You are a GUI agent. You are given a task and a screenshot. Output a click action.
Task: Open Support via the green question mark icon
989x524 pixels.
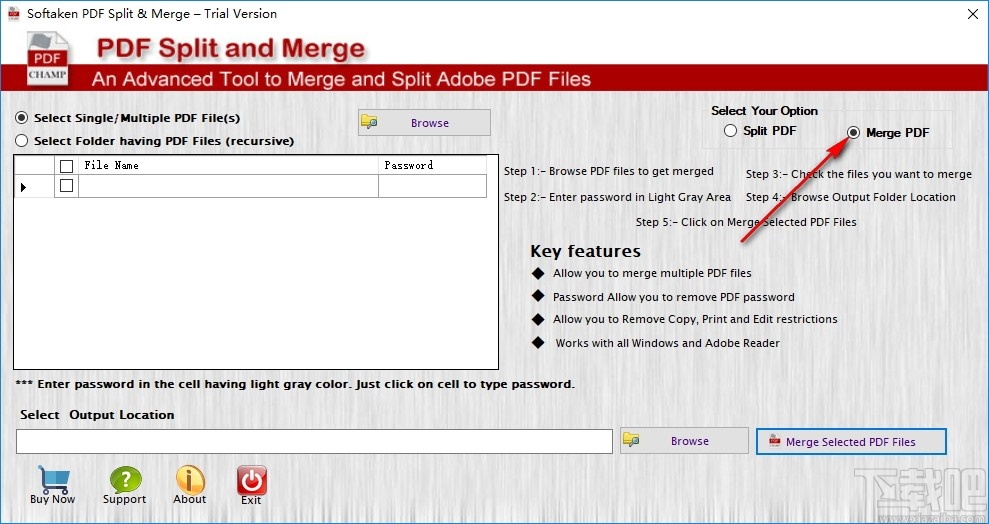coord(125,480)
